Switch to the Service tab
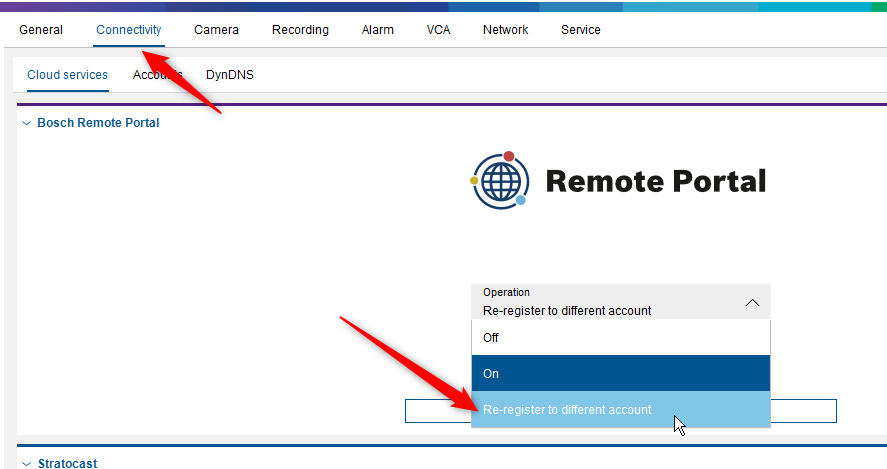887x469 pixels. click(580, 30)
